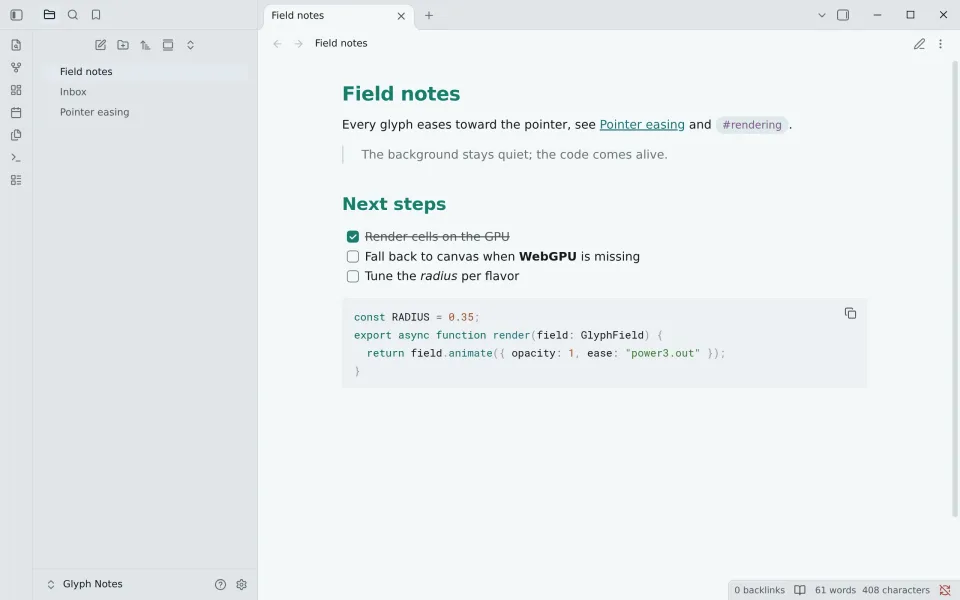Image resolution: width=960 pixels, height=600 pixels.
Task: Navigate back arrow
Action: click(277, 43)
